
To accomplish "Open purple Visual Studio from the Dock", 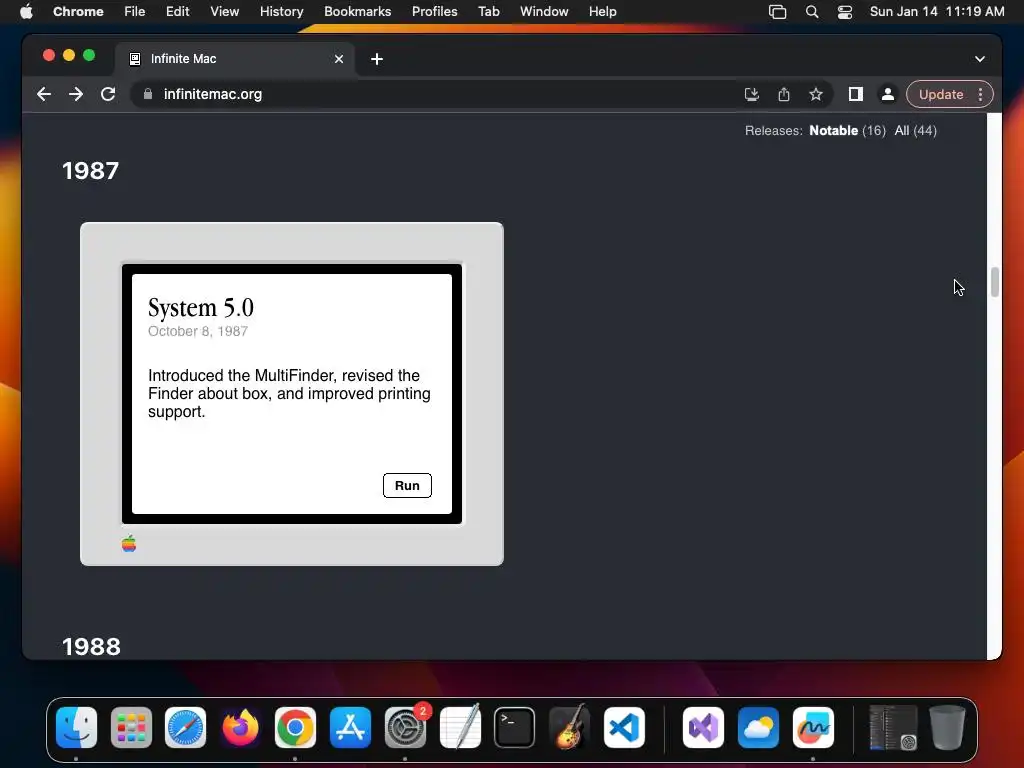I will (703, 727).
